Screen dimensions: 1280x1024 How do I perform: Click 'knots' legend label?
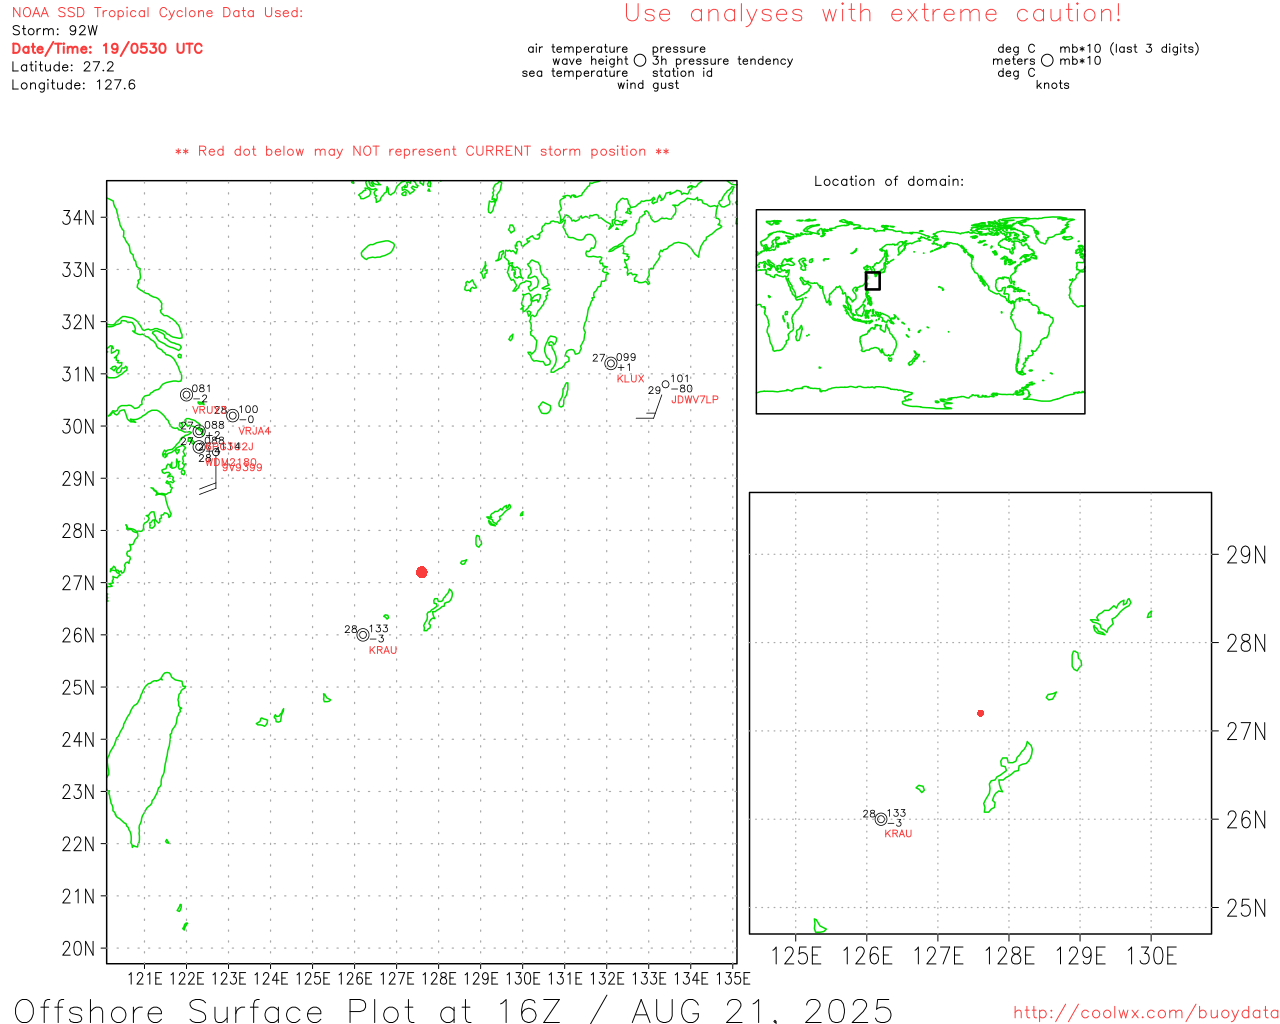pyautogui.click(x=1053, y=85)
